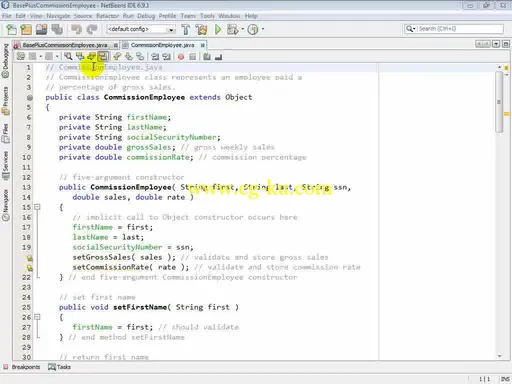
Task: Click the Build Project hammer icon
Action: coord(186,30)
